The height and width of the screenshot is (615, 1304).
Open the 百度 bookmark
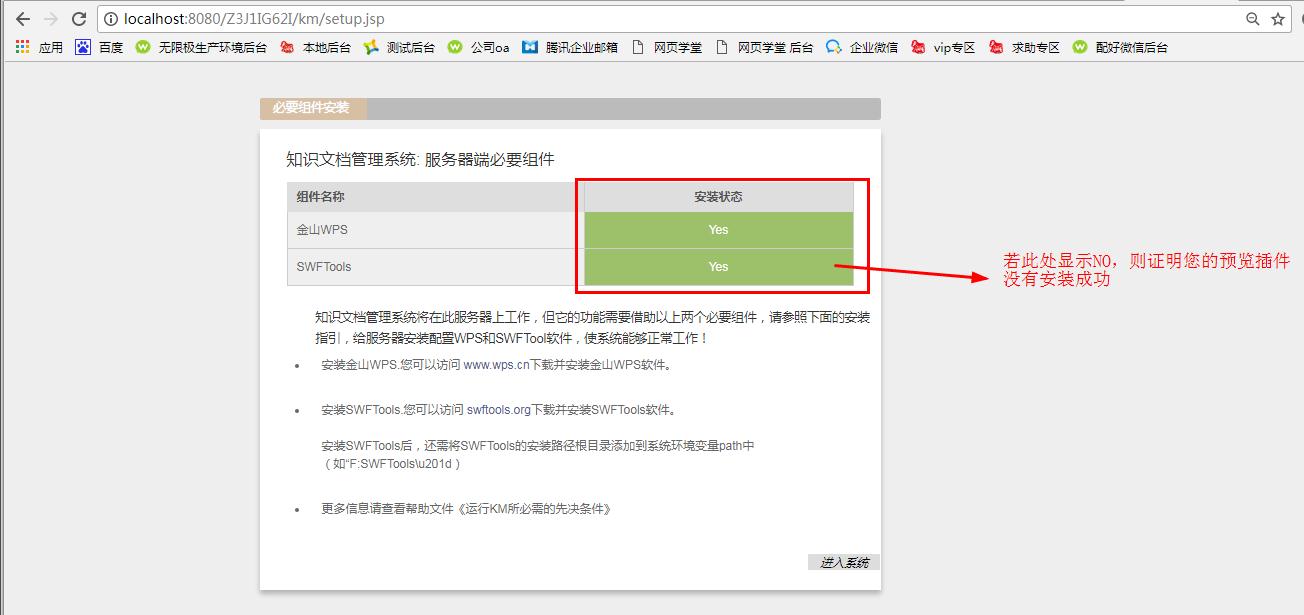[x=99, y=47]
